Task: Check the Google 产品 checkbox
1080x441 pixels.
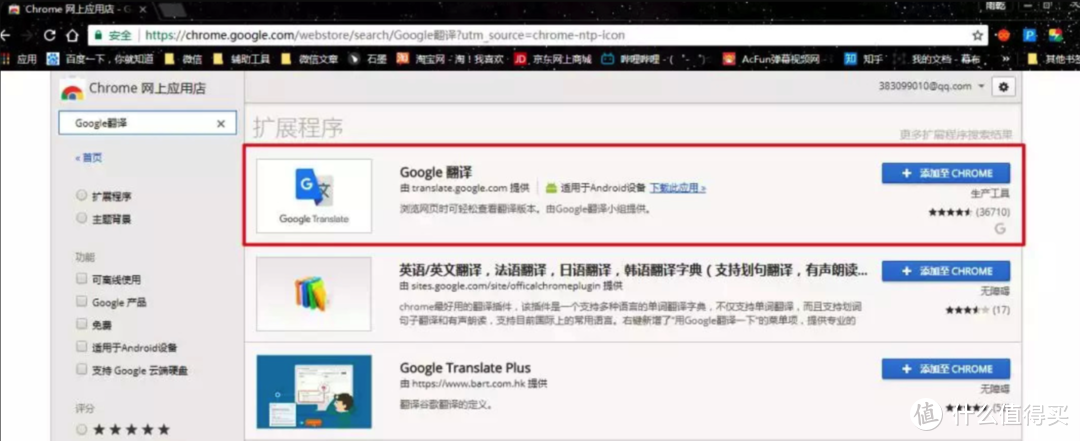Action: 81,302
